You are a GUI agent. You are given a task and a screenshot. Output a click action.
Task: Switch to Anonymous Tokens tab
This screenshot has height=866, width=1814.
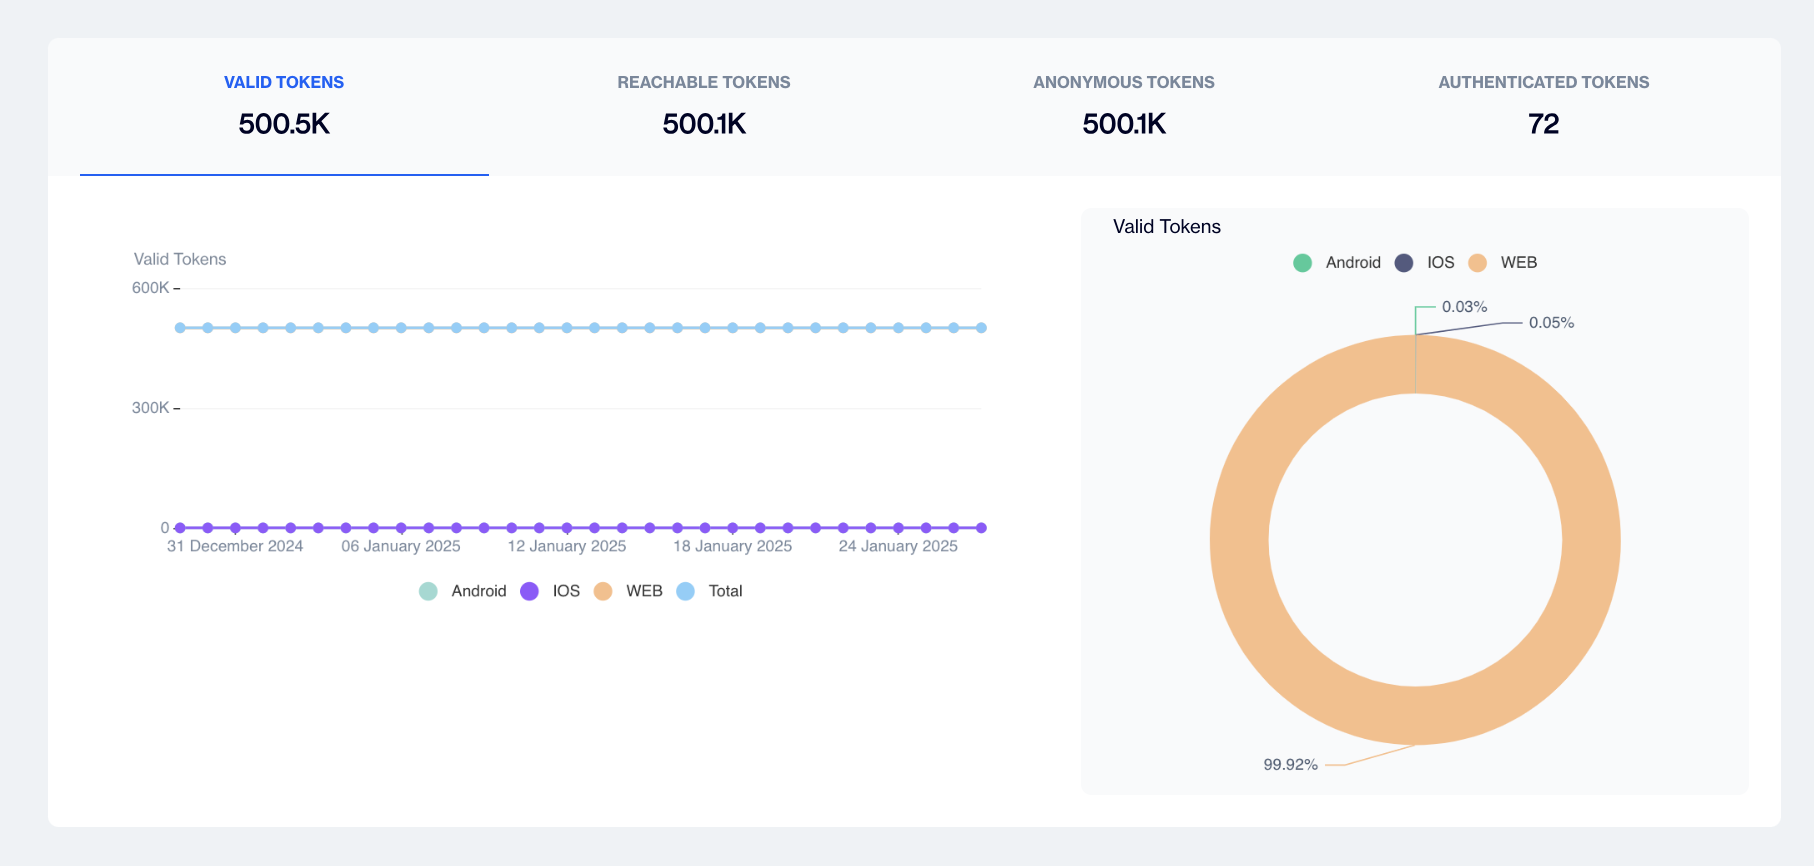click(1124, 106)
